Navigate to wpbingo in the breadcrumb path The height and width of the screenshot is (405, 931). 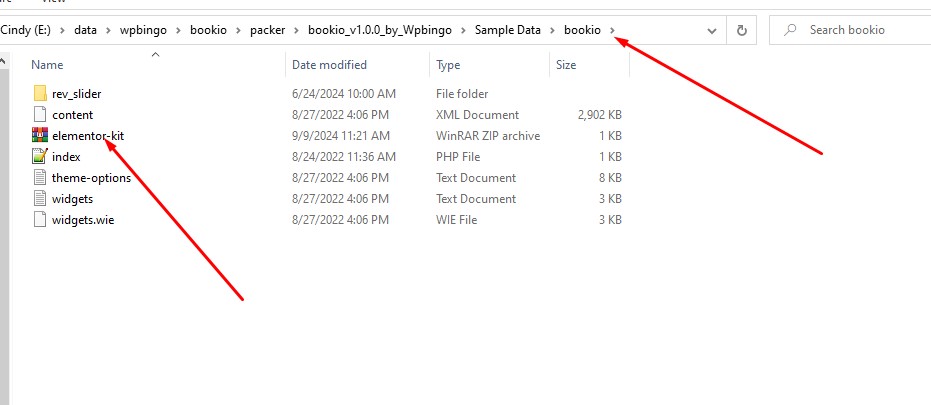coord(144,30)
